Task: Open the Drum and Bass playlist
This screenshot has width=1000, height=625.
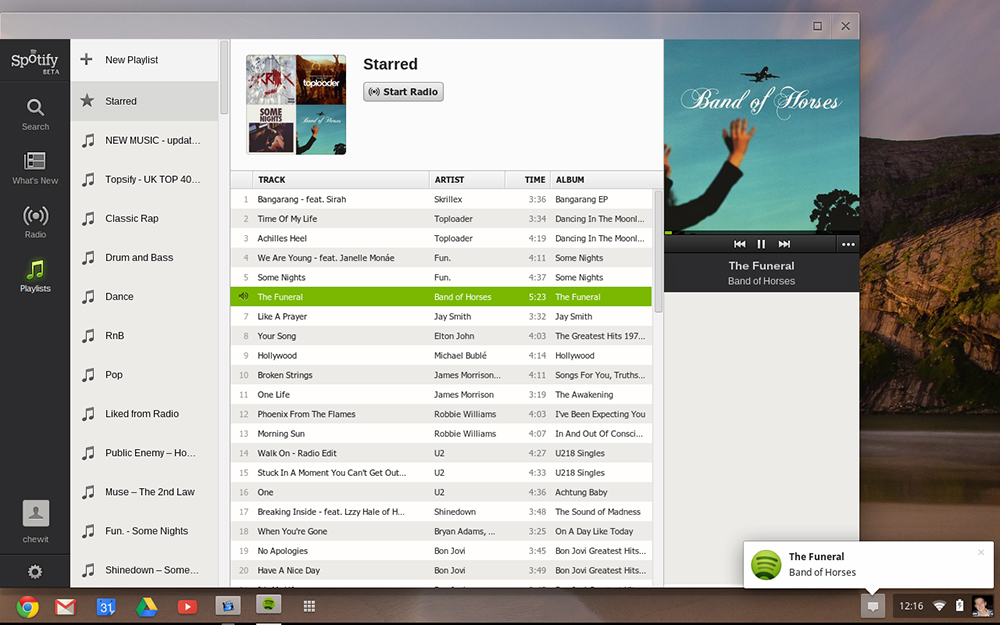Action: [145, 258]
